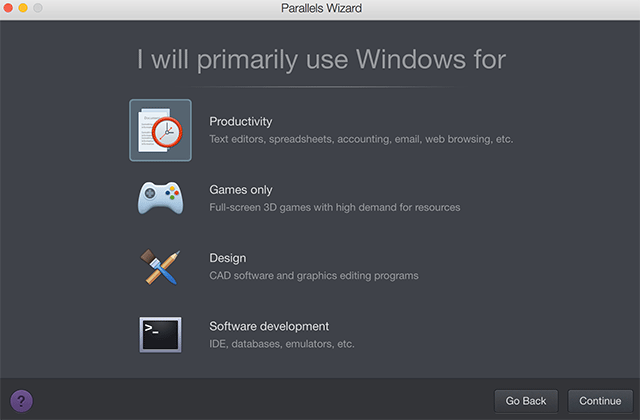
Task: Click the Continue button
Action: pyautogui.click(x=600, y=401)
